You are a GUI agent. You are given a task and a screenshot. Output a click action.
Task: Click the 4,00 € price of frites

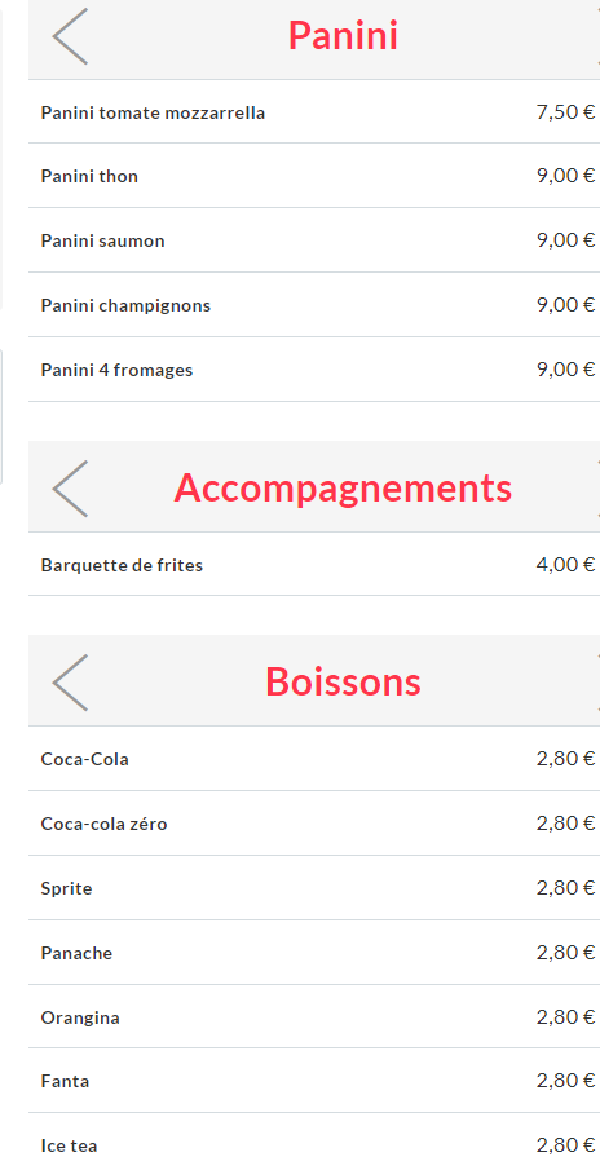tap(566, 564)
